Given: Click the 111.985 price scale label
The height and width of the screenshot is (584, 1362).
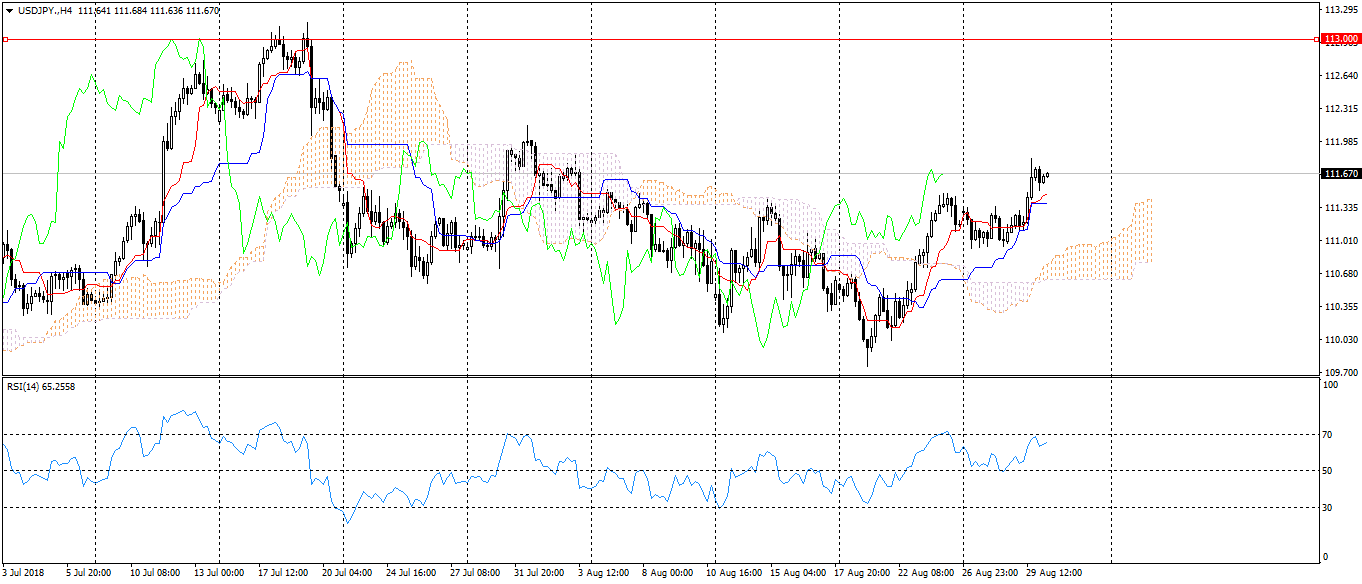Looking at the screenshot, I should [x=1339, y=142].
